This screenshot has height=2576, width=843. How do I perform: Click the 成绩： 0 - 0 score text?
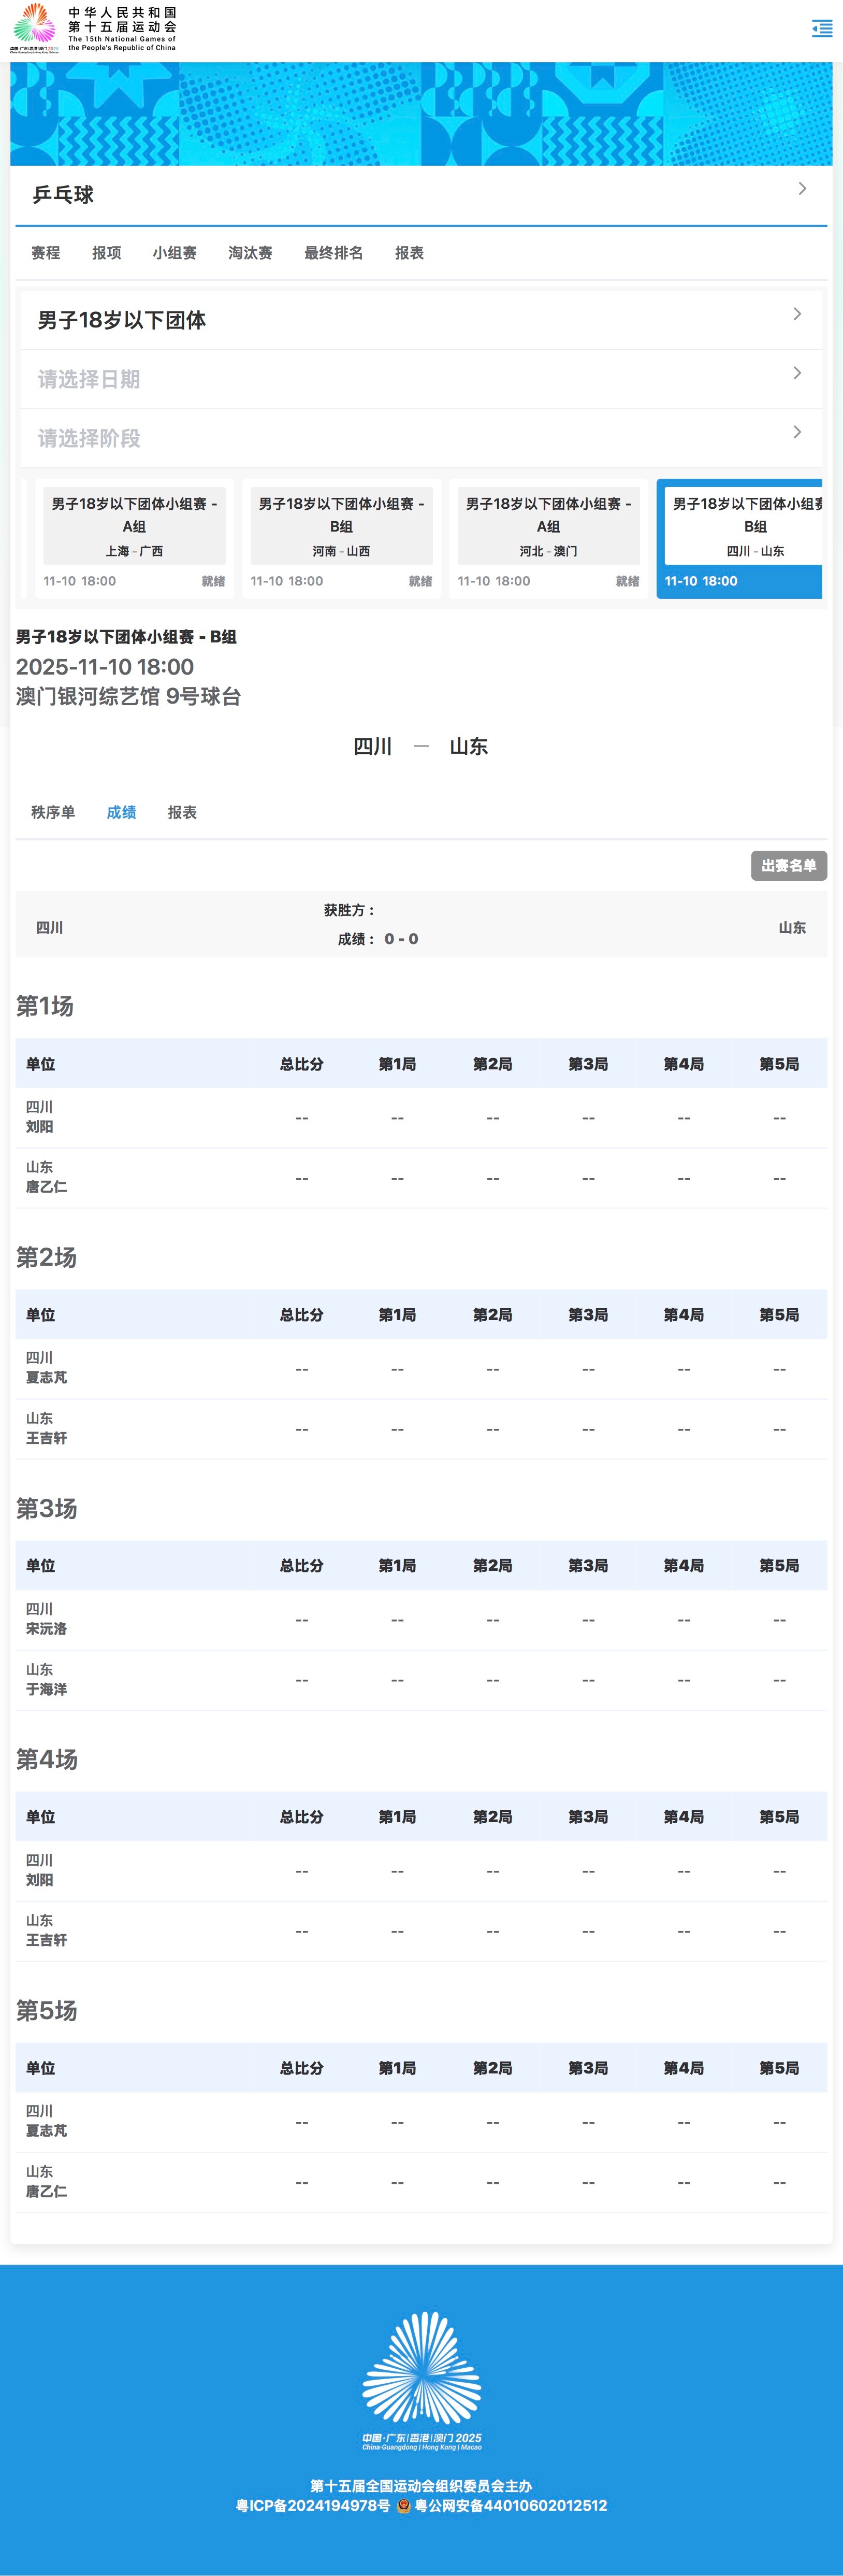[x=378, y=939]
